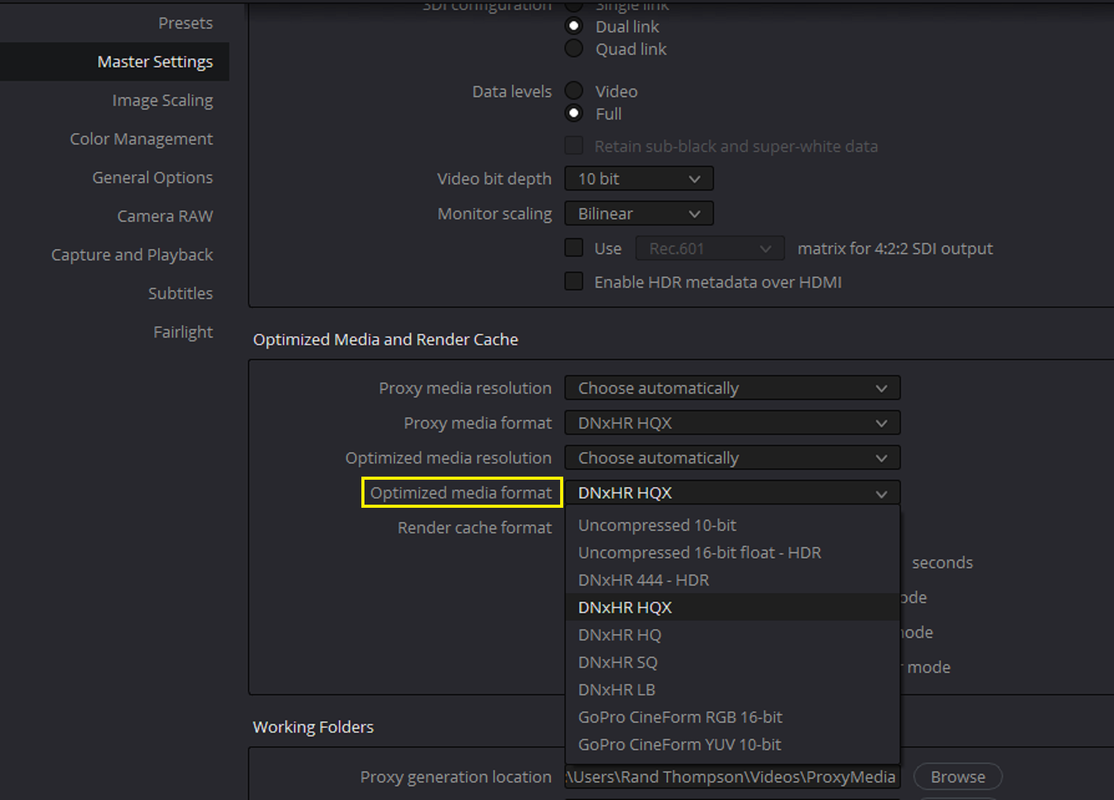The image size is (1114, 800).
Task: Choose Uncompressed 10-bit format
Action: pyautogui.click(x=732, y=525)
